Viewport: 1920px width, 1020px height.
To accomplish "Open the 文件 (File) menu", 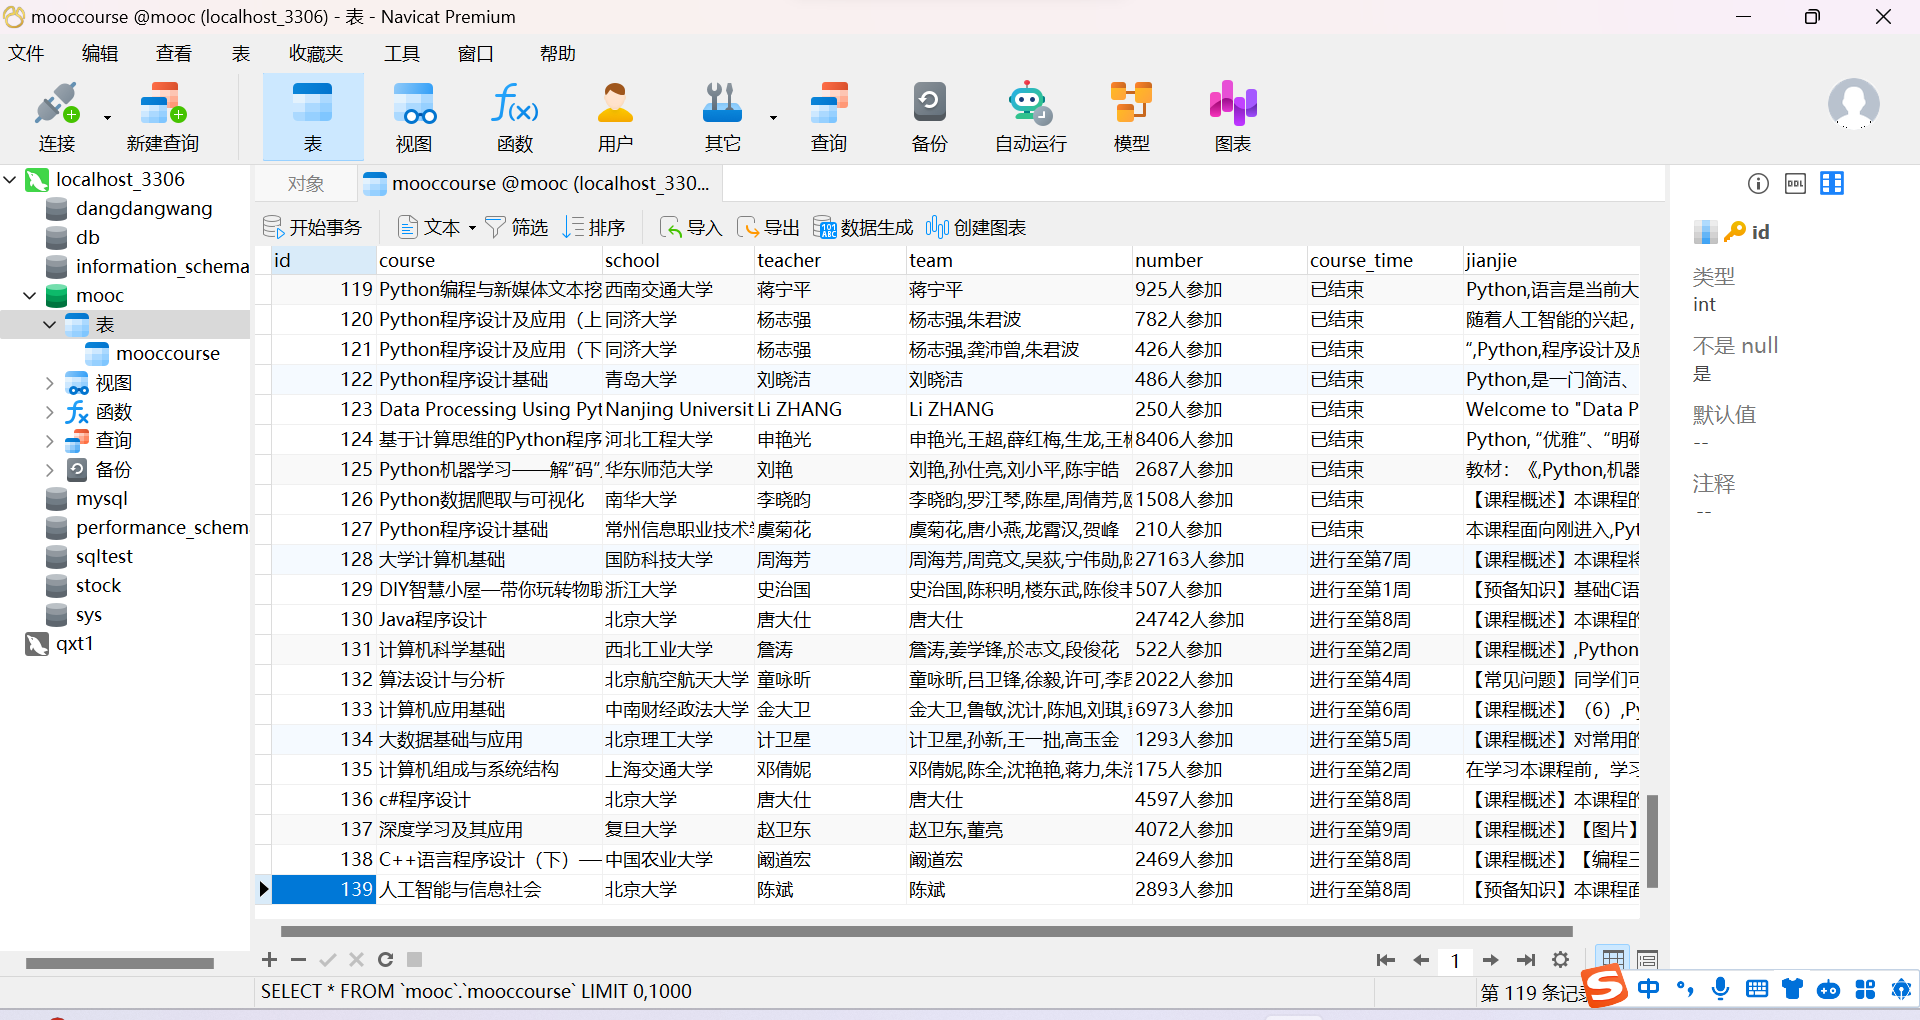I will (x=26, y=54).
